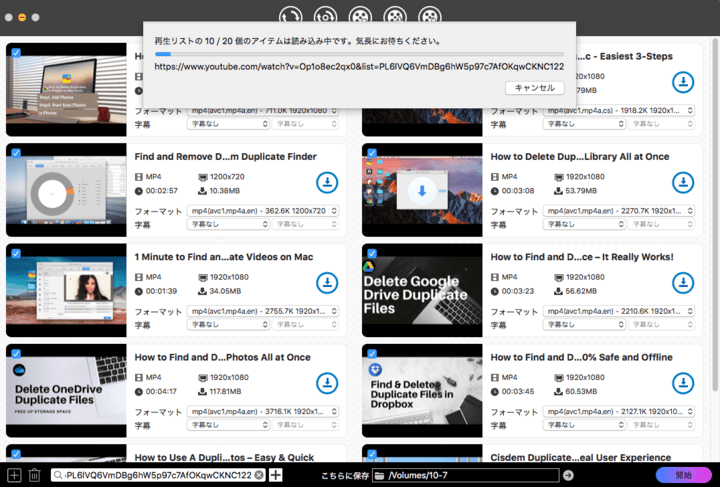Download the Find and Remove Duplicate Finder video
The image size is (720, 487).
coord(327,183)
